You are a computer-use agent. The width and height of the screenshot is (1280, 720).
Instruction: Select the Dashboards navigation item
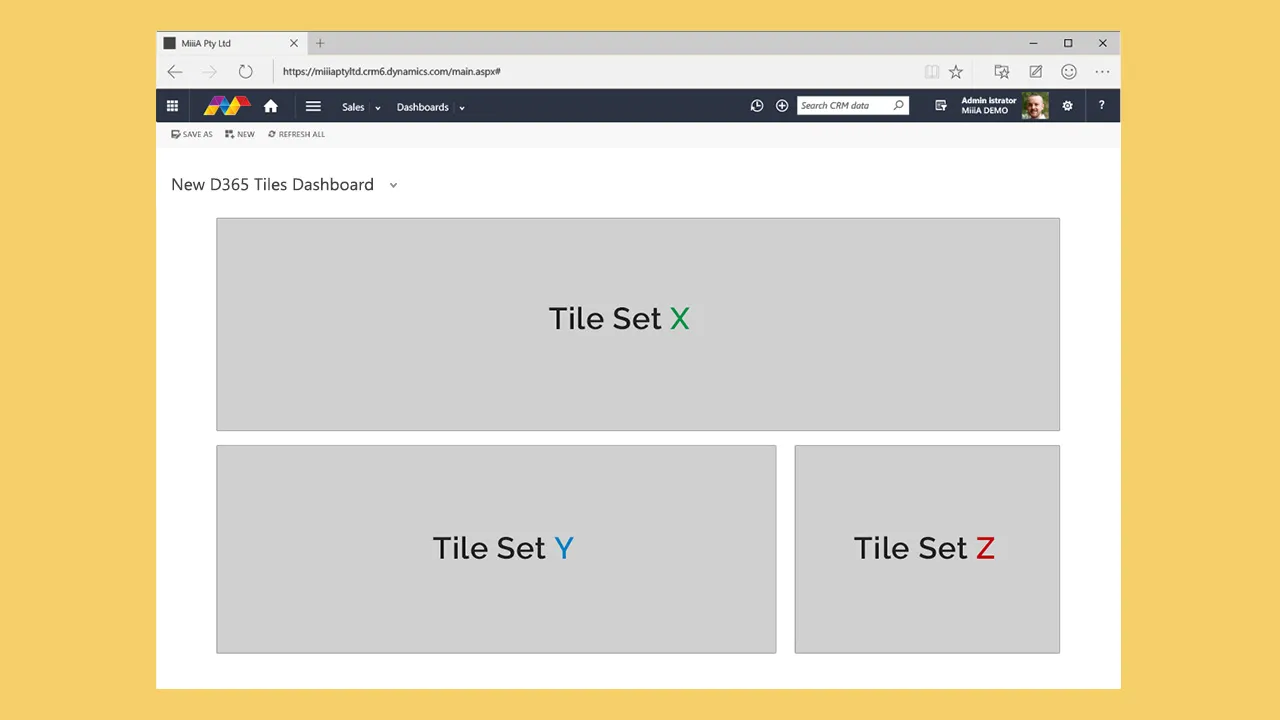[423, 107]
